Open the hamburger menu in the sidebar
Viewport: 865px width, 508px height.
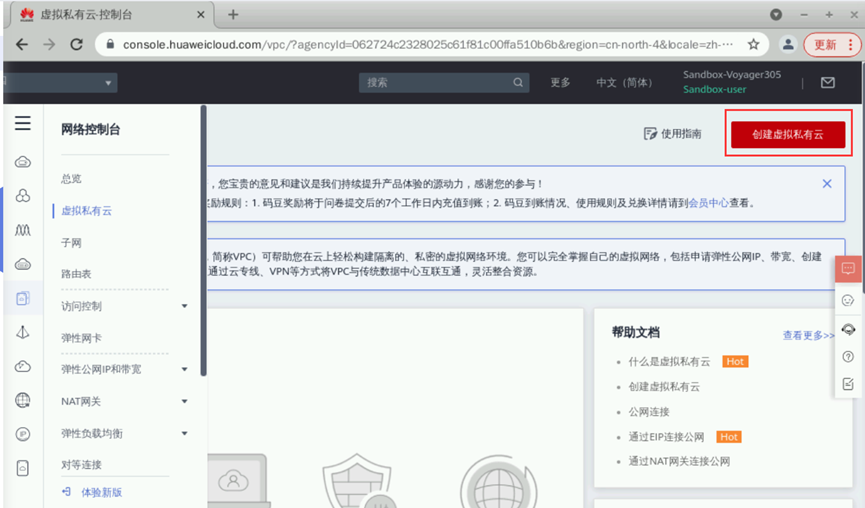(x=23, y=123)
